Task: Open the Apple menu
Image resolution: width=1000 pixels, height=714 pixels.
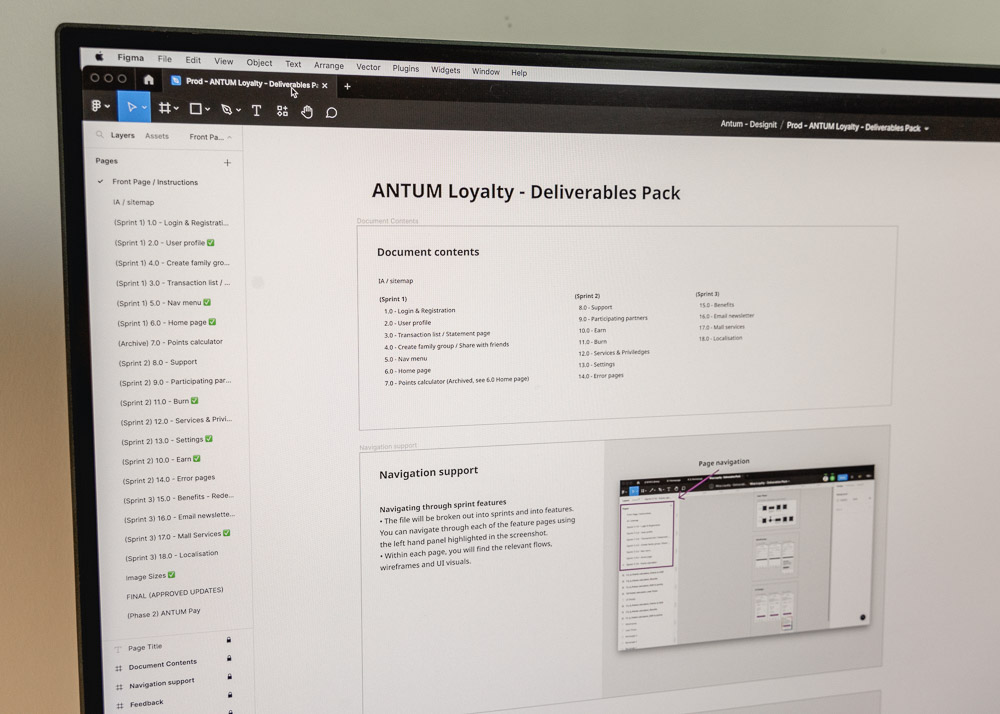Action: click(99, 56)
